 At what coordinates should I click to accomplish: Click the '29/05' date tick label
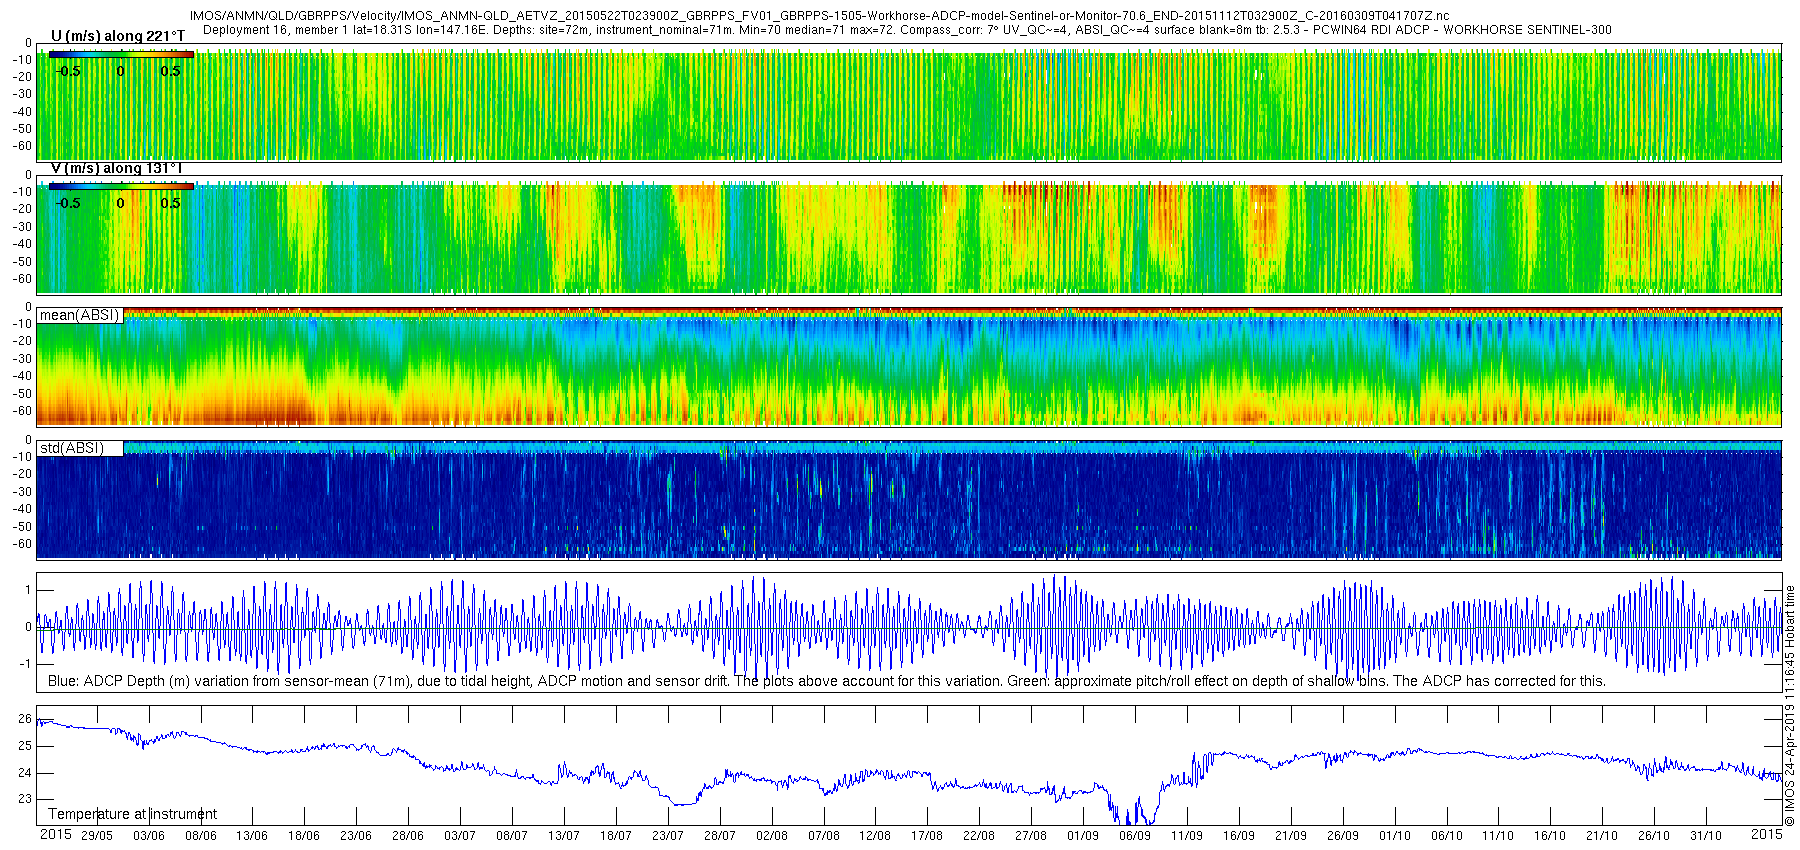(x=97, y=836)
